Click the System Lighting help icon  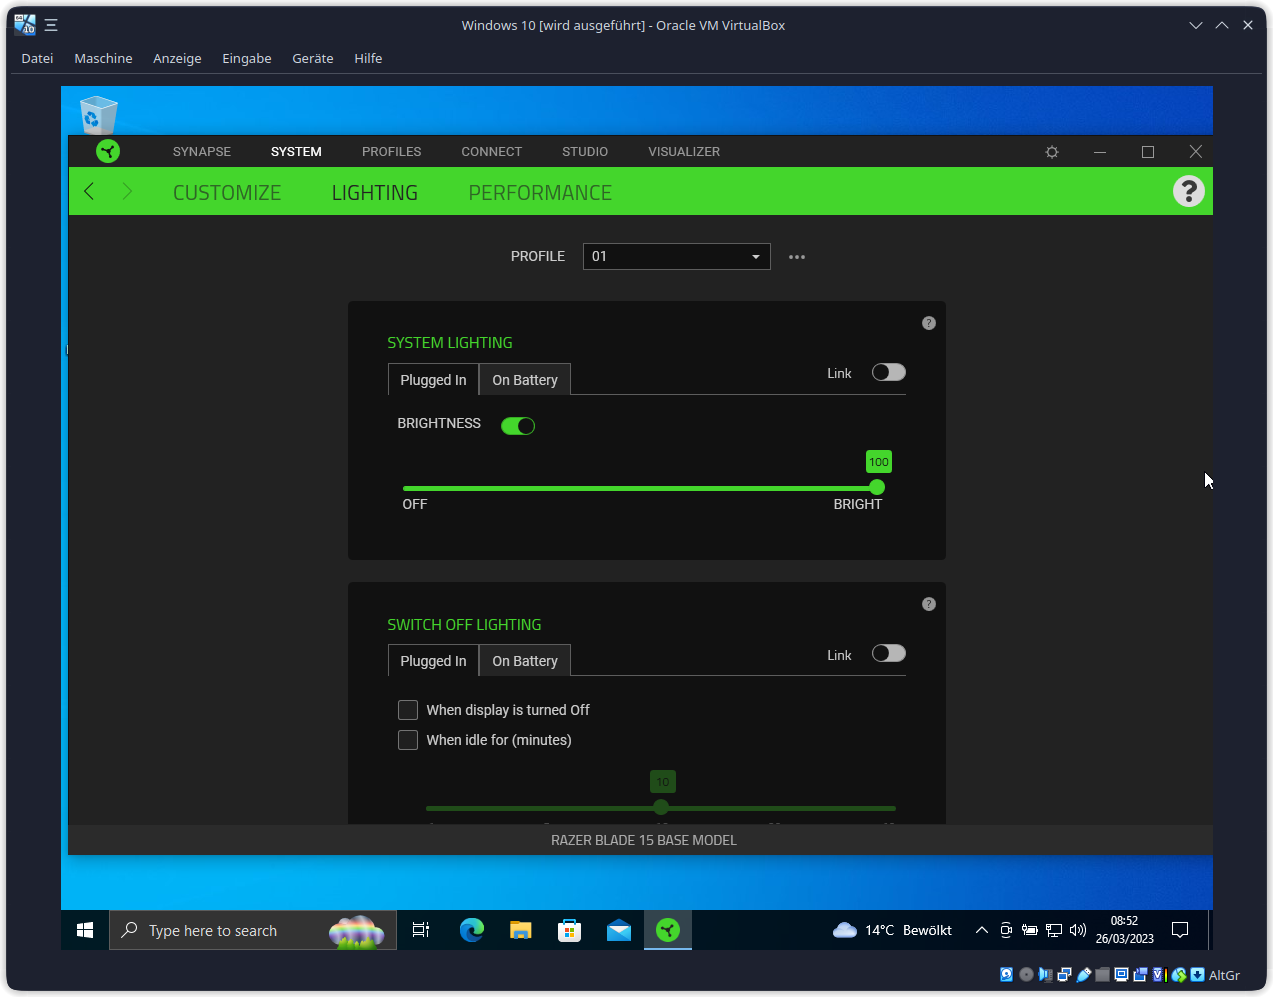[x=928, y=322]
